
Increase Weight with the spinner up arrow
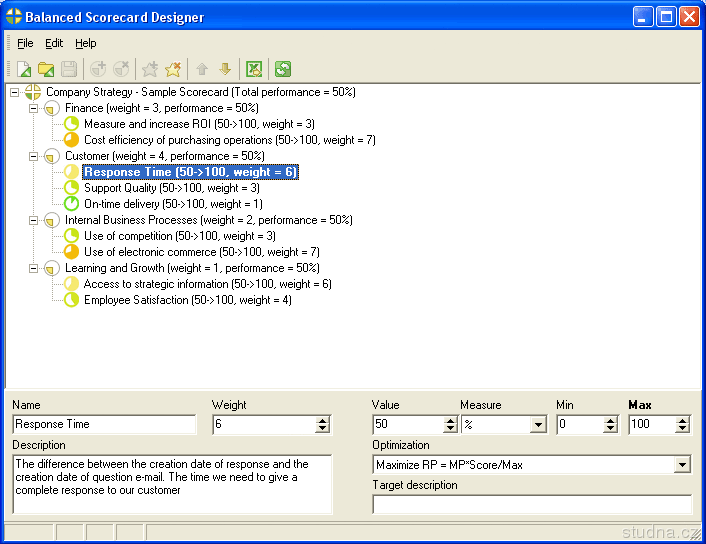[x=322, y=421]
